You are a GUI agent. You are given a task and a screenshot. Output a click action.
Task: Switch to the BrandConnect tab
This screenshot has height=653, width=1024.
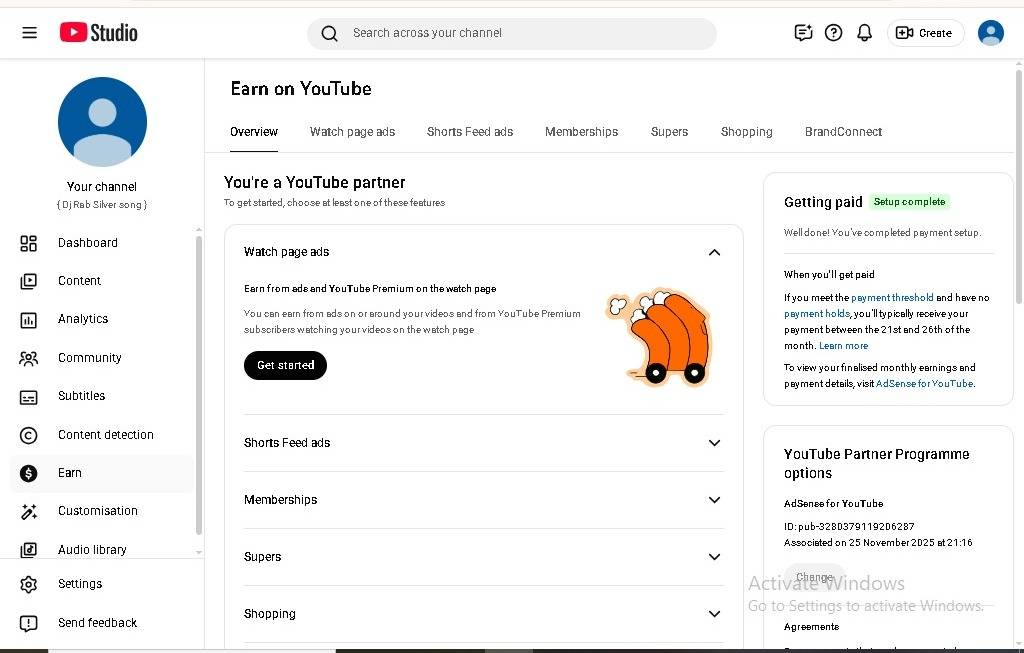pyautogui.click(x=843, y=132)
